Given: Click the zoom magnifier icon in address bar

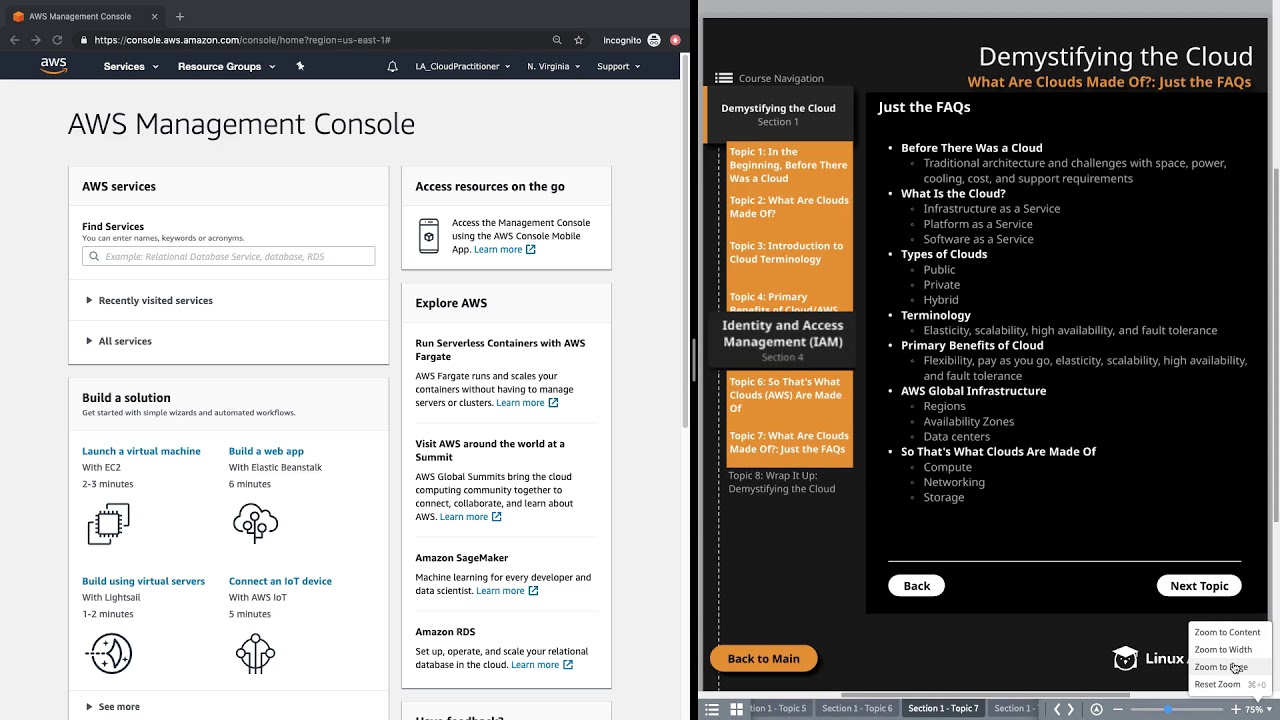Looking at the screenshot, I should tap(557, 40).
